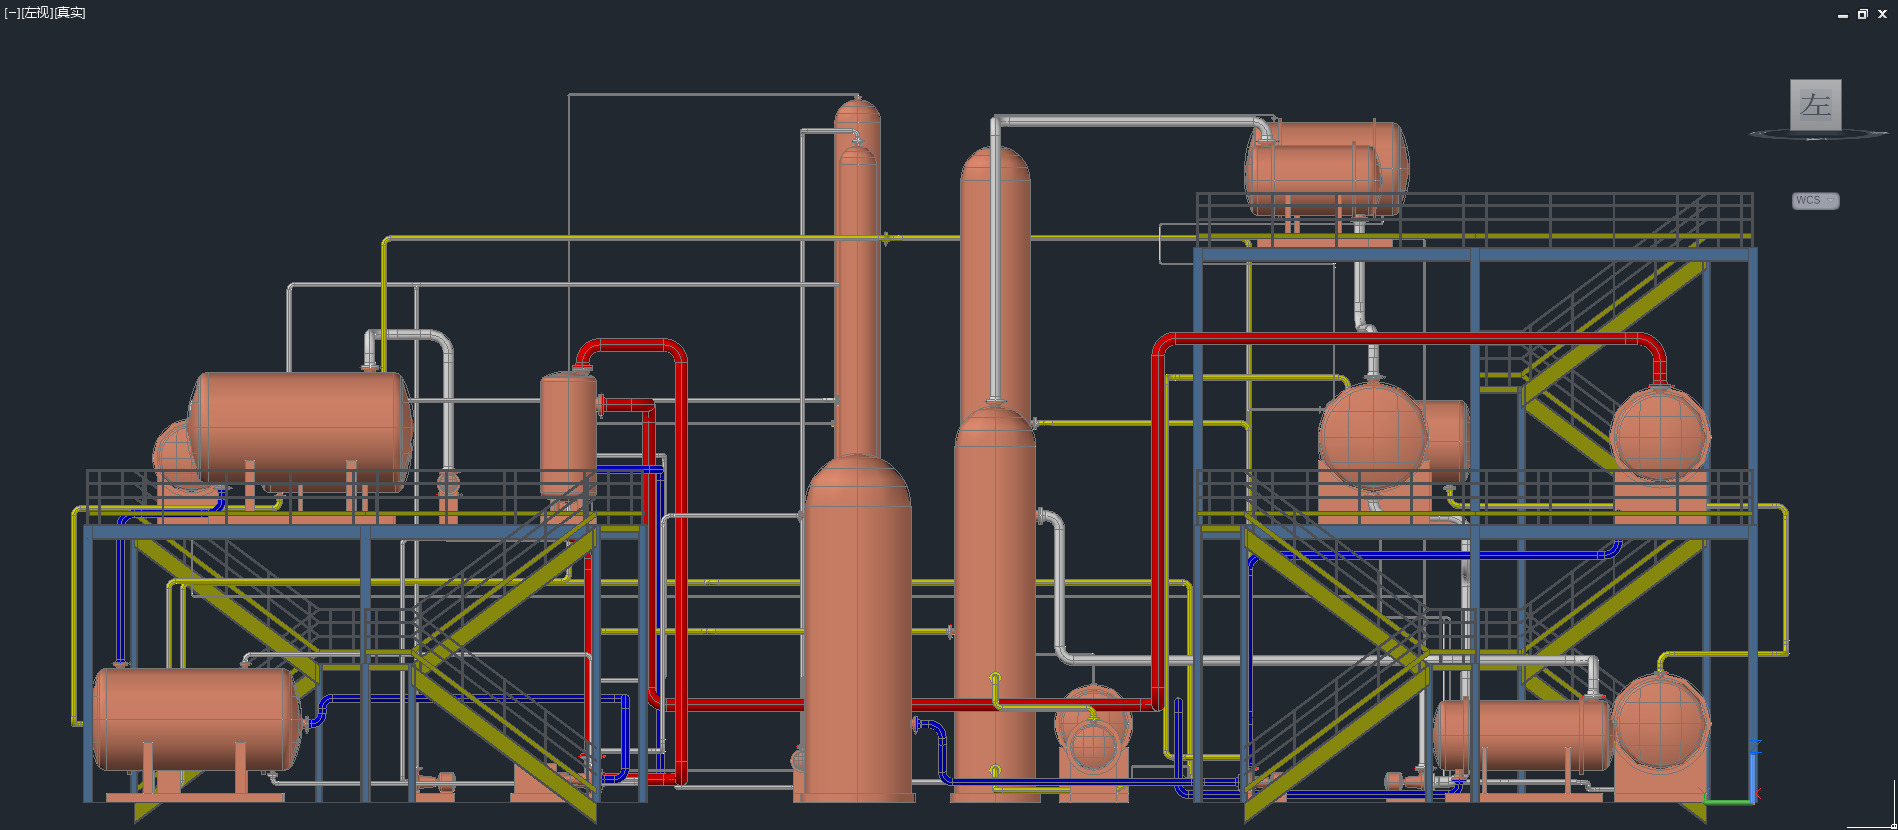Open the [左视] view controls menu
The width and height of the screenshot is (1898, 830).
(x=36, y=13)
